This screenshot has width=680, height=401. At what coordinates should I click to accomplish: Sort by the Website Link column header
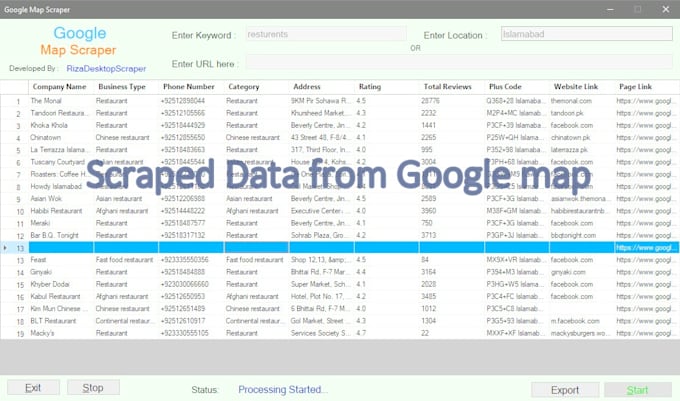pyautogui.click(x=582, y=87)
